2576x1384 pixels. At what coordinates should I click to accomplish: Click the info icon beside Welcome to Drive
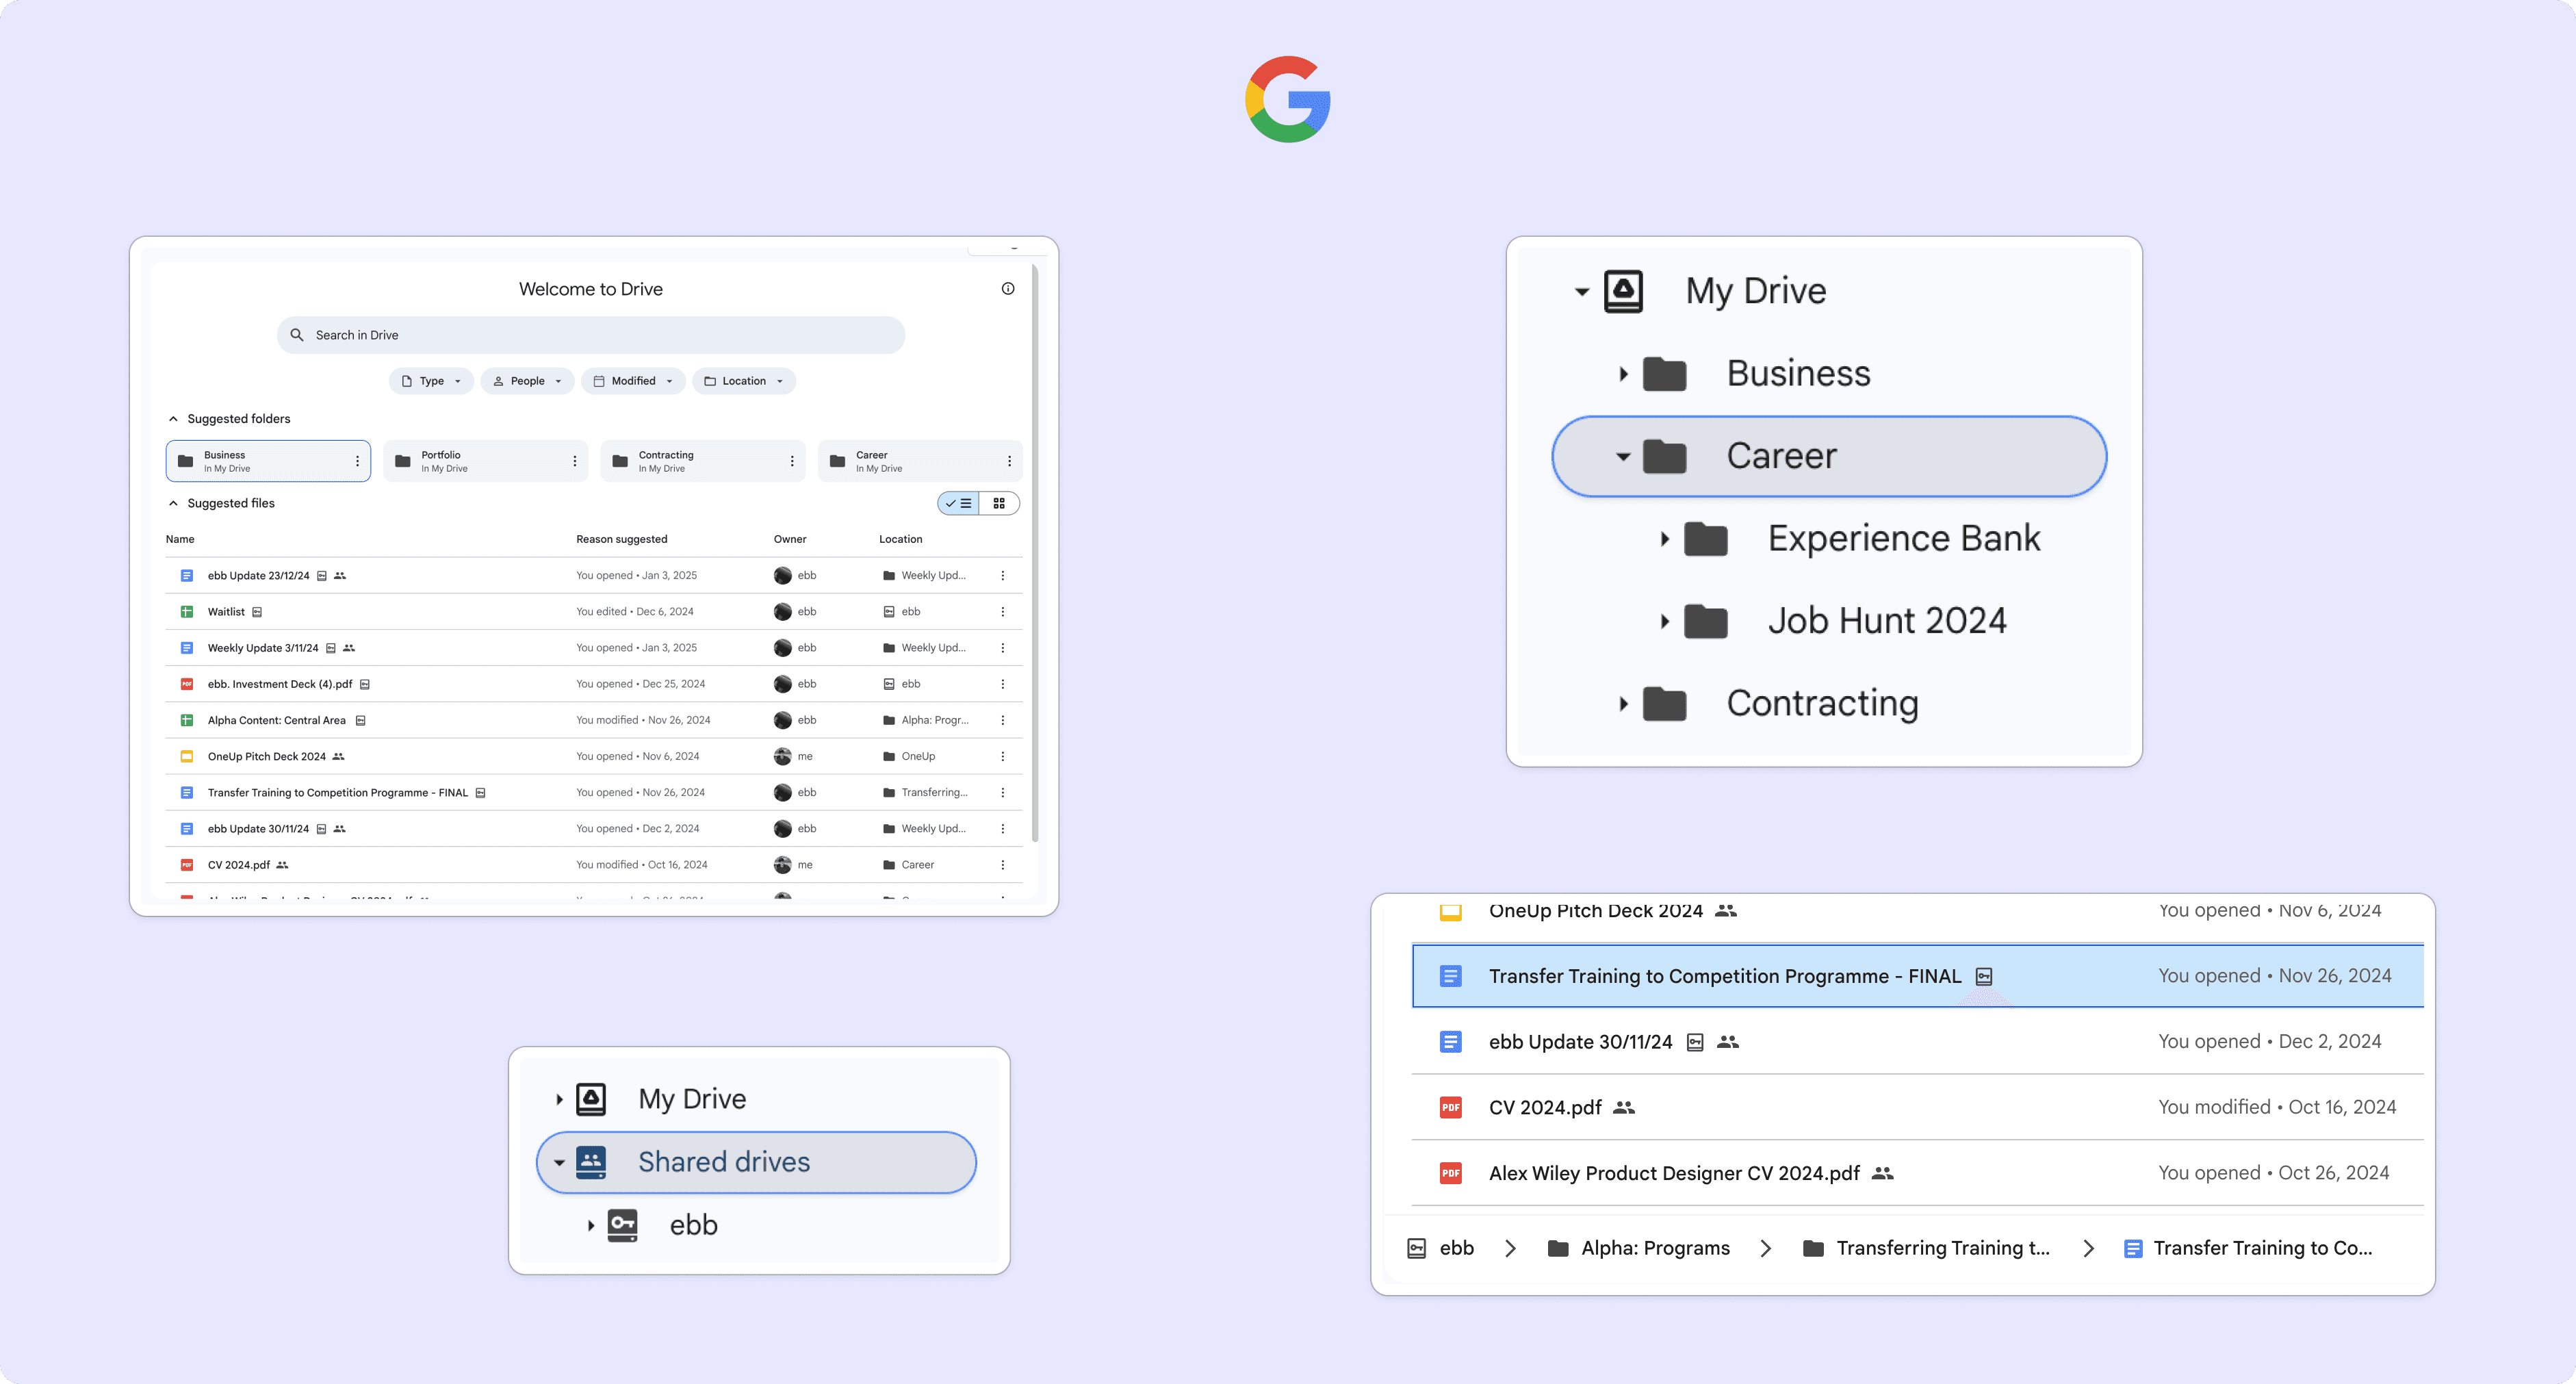point(1008,289)
